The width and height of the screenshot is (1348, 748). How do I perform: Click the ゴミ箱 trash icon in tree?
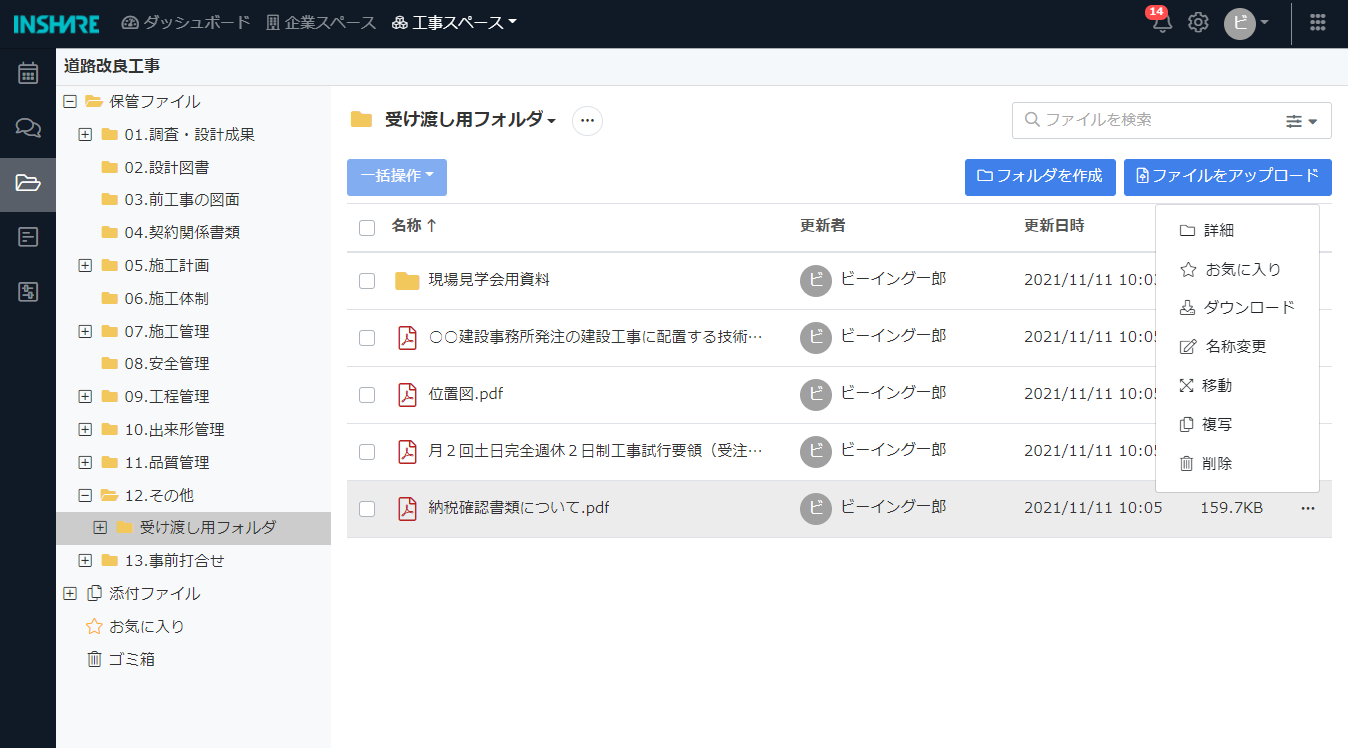click(94, 659)
